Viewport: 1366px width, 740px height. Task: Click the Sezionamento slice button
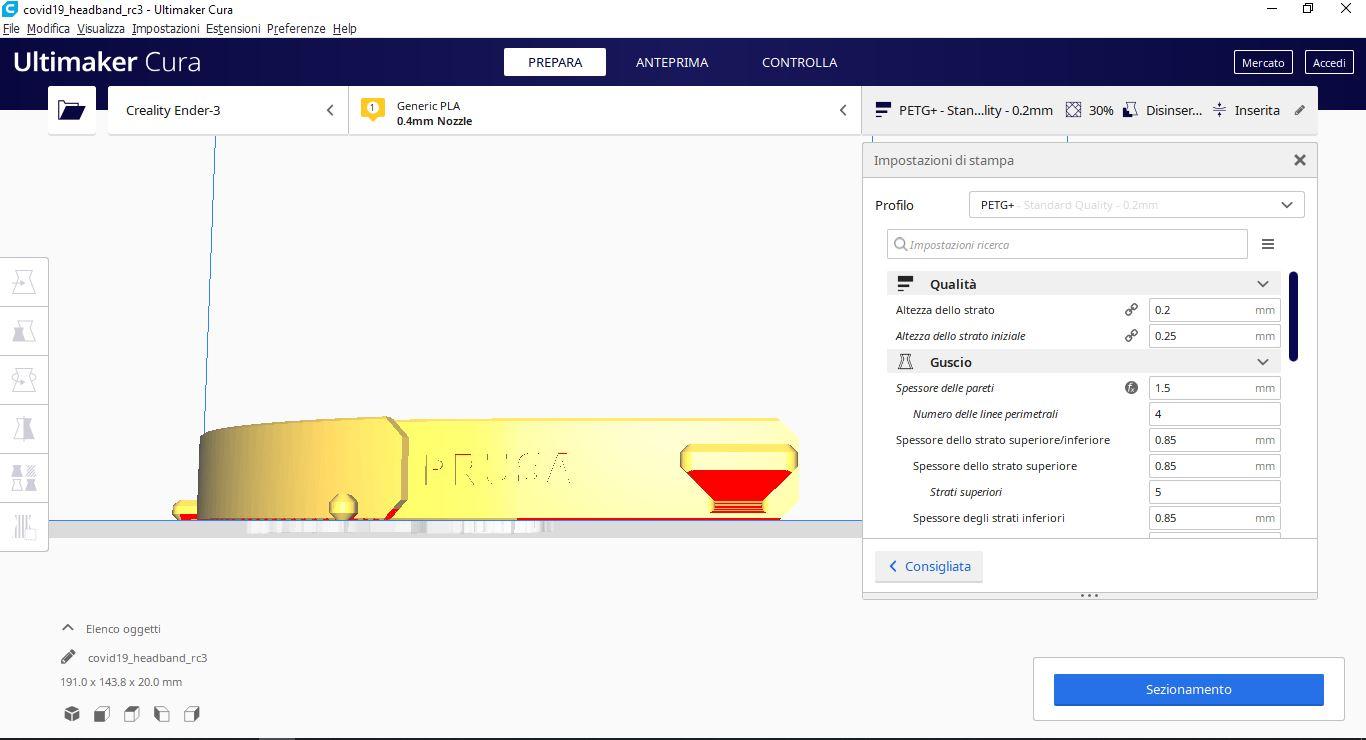click(x=1189, y=689)
